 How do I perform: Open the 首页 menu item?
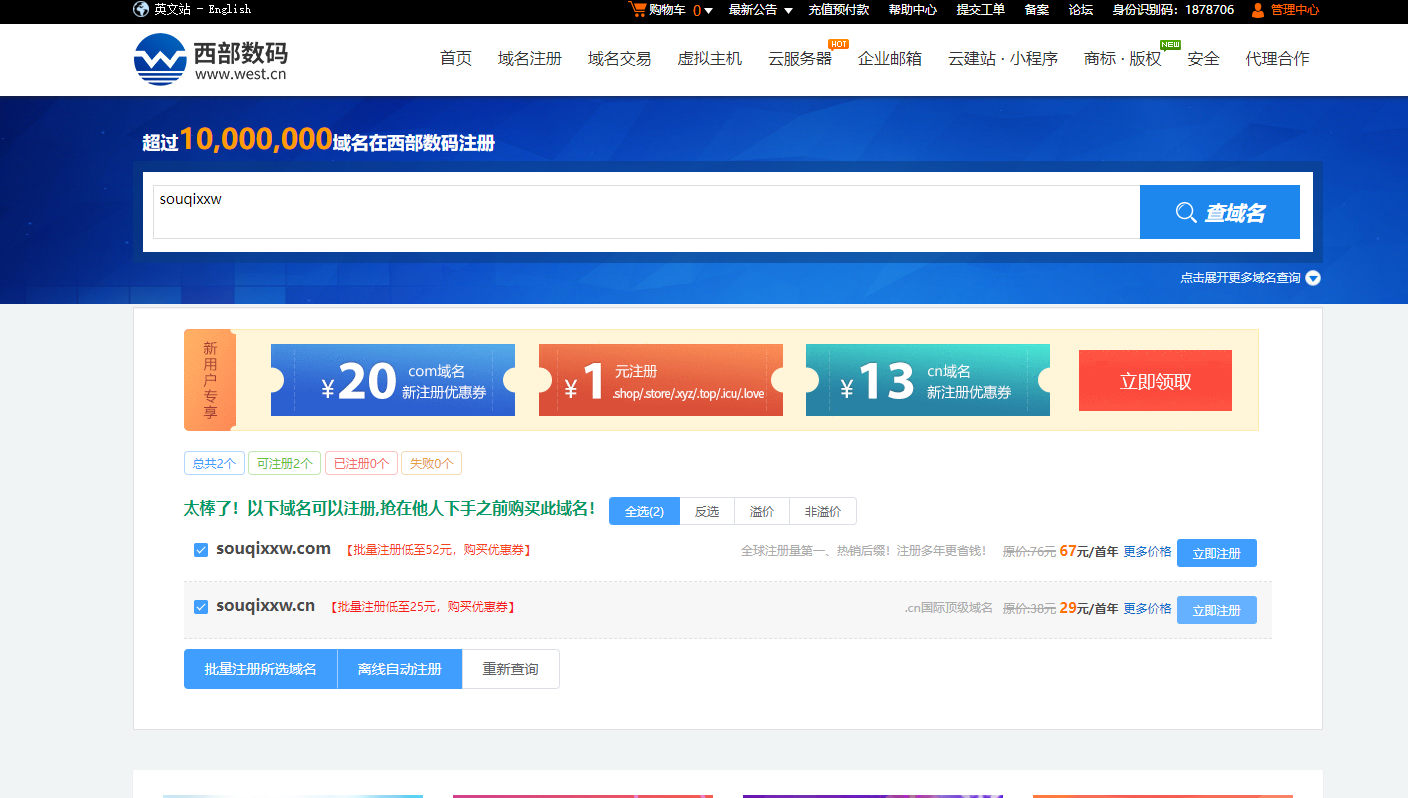tap(456, 59)
